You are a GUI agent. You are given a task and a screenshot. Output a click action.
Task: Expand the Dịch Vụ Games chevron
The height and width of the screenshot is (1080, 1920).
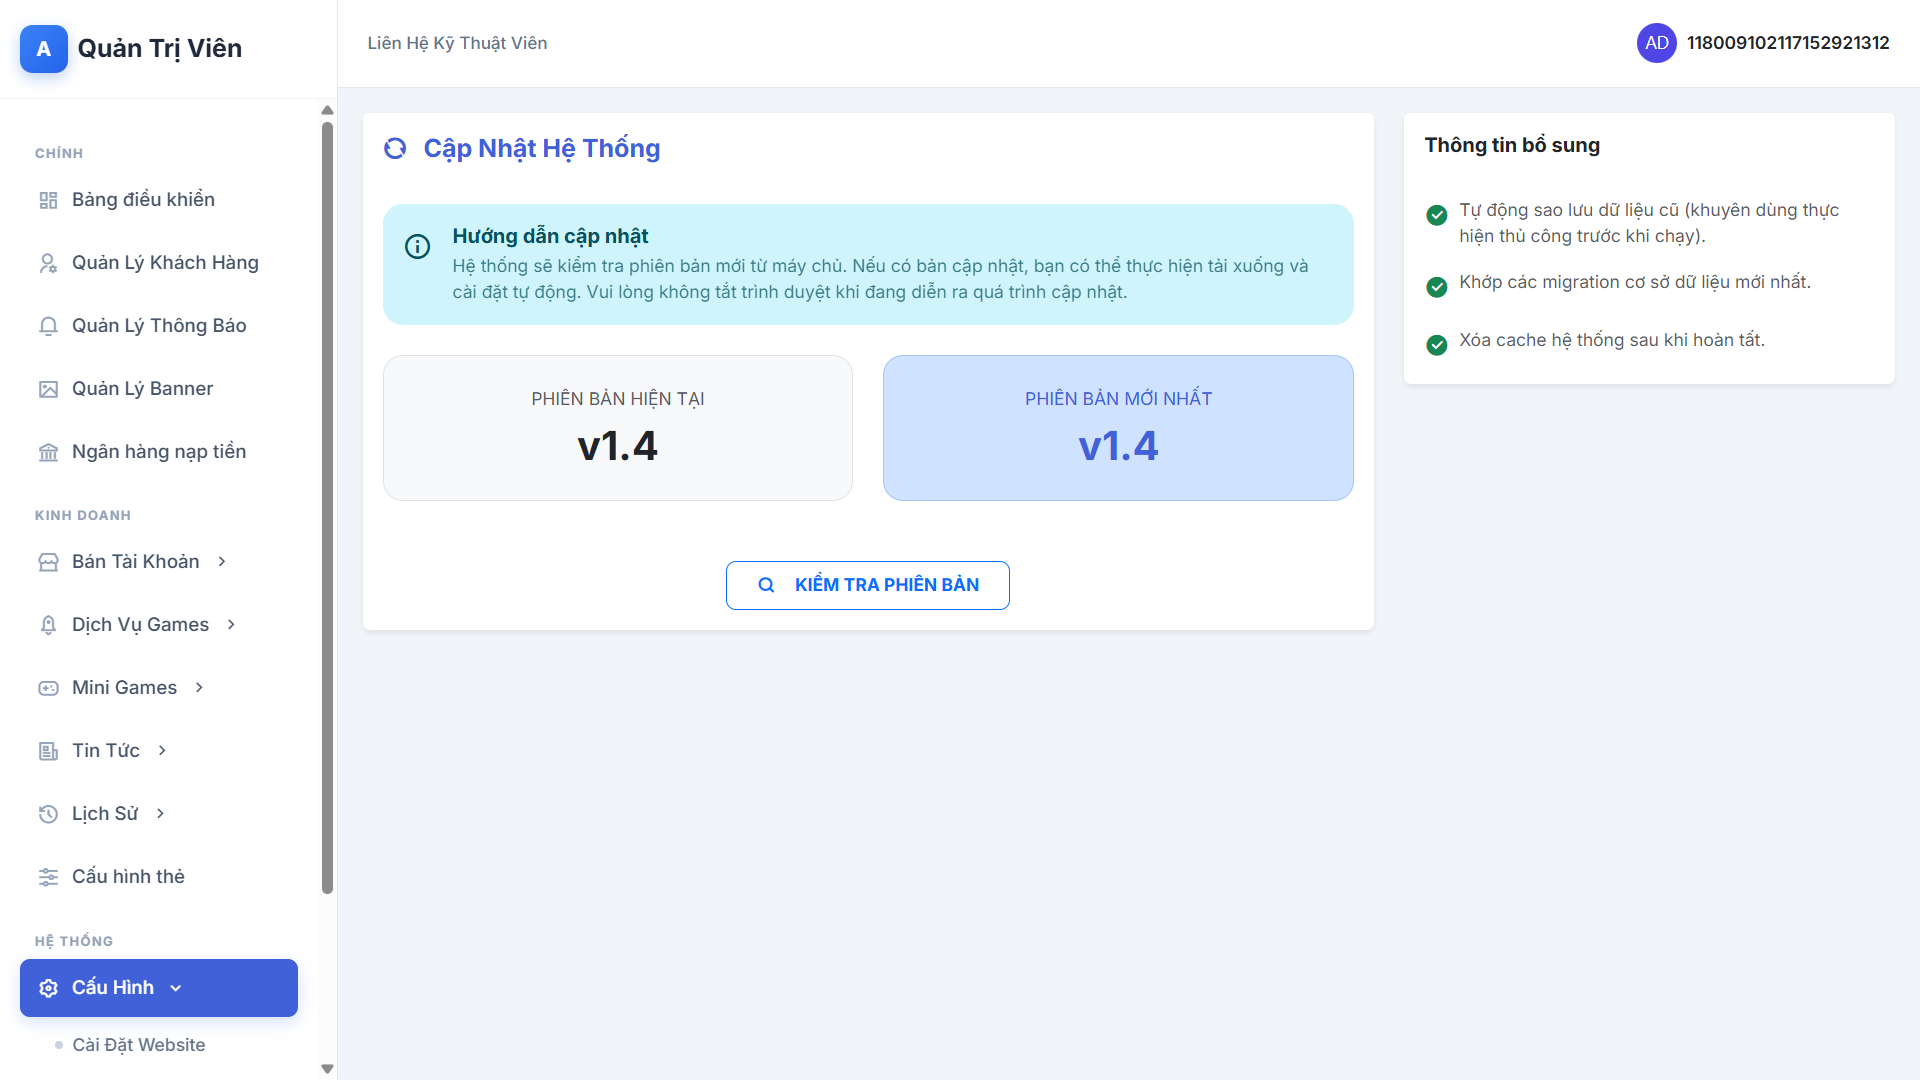pyautogui.click(x=231, y=625)
